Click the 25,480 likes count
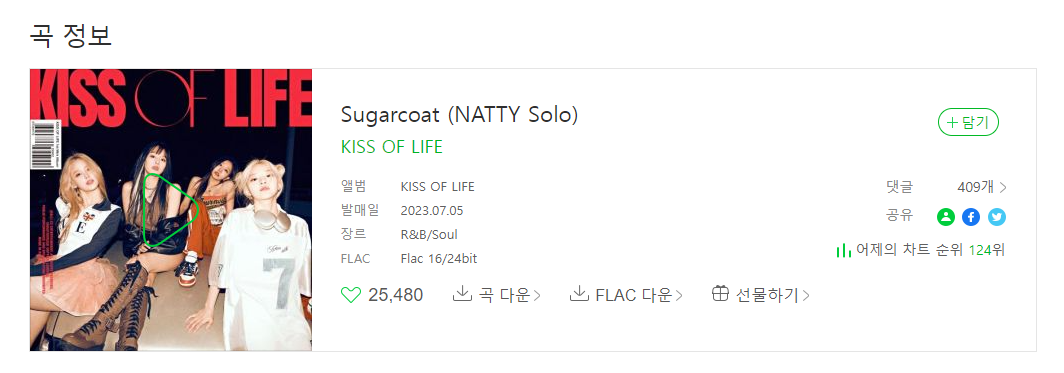Image resolution: width=1064 pixels, height=373 pixels. pyautogui.click(x=396, y=295)
